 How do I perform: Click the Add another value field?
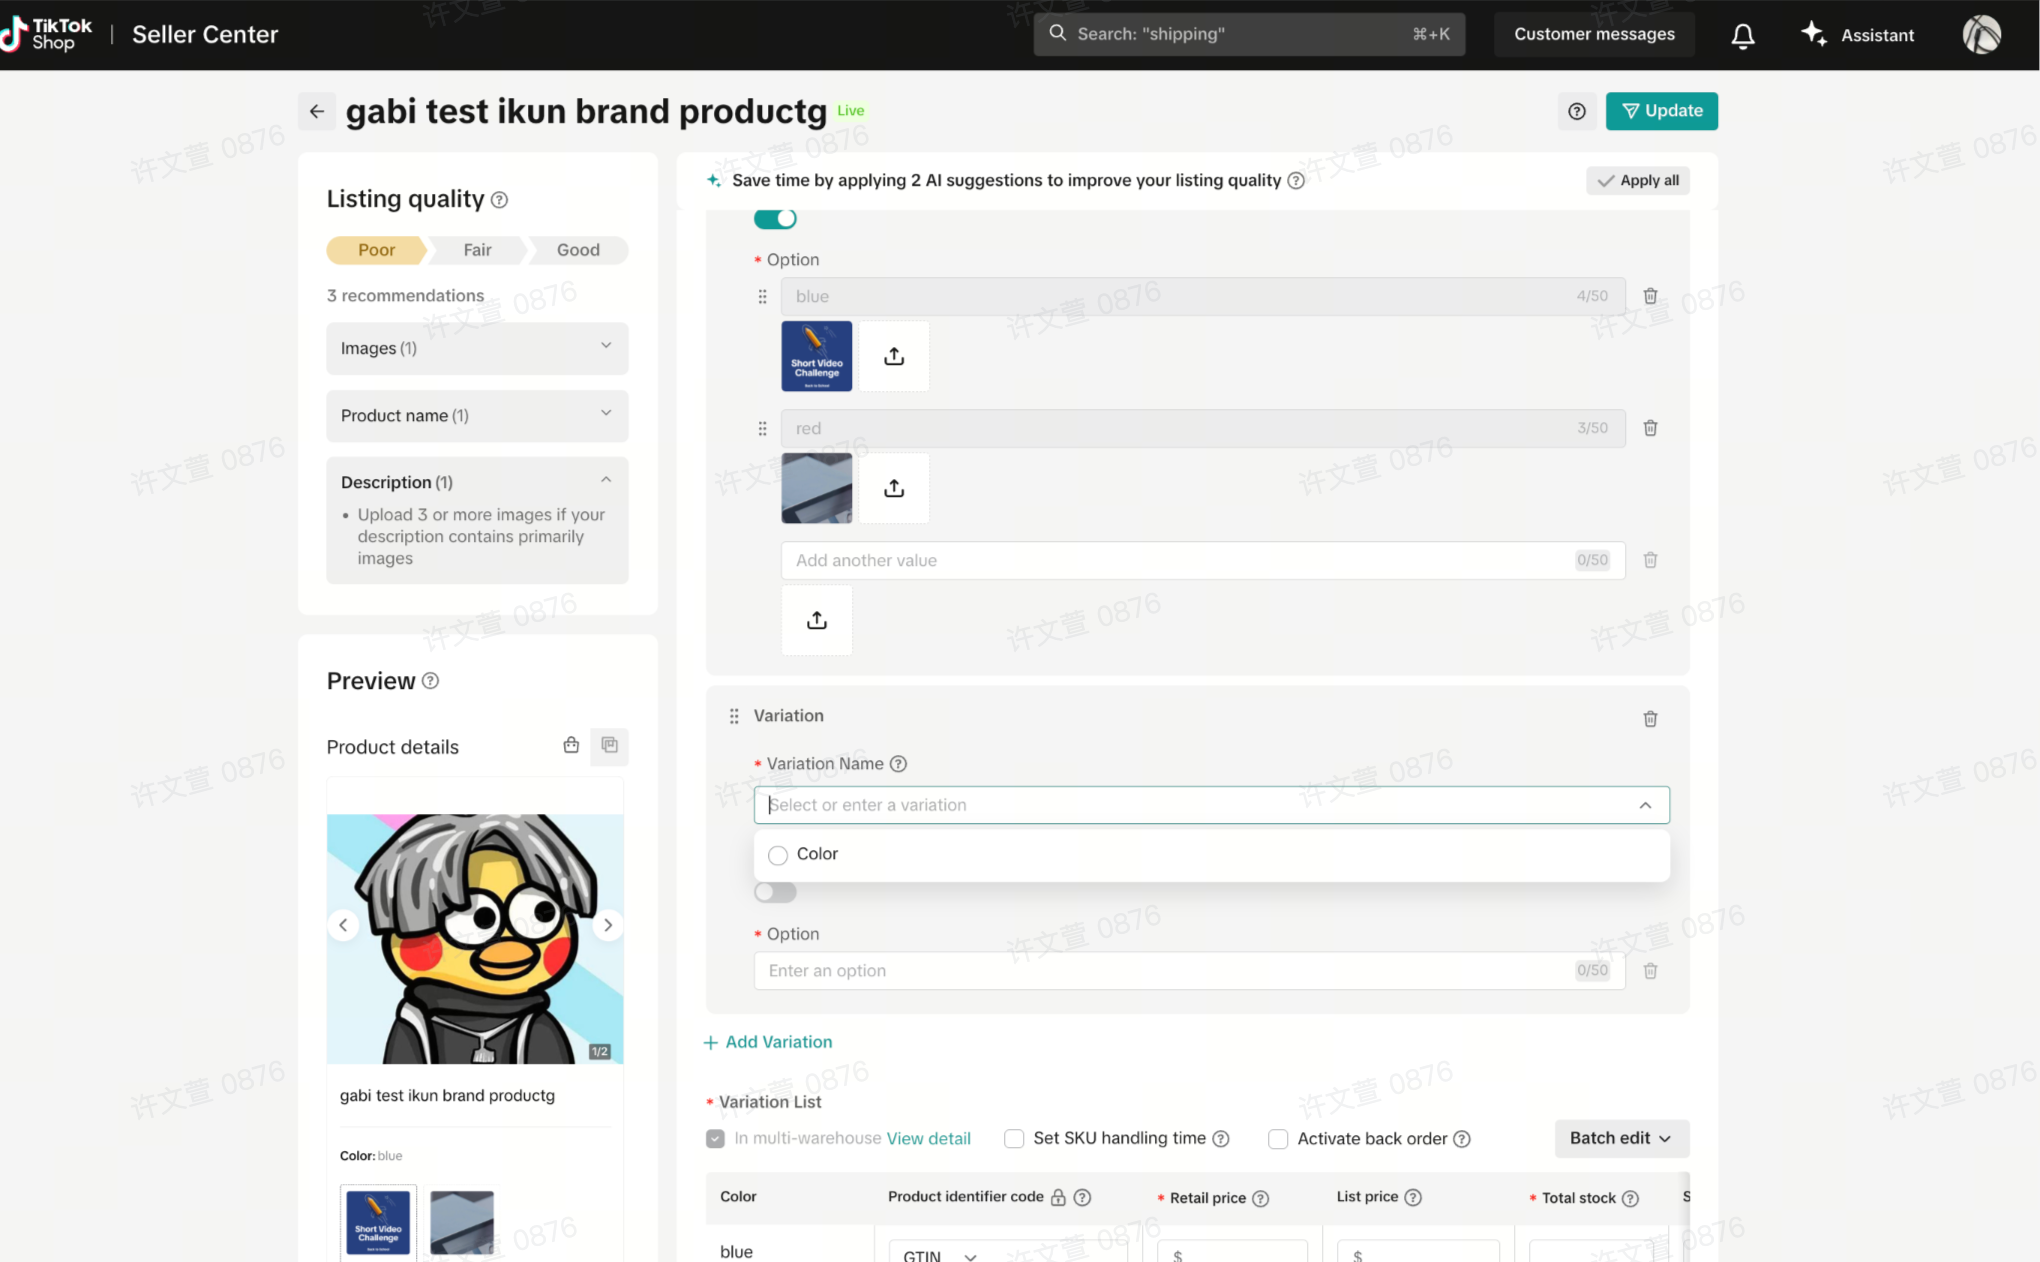click(1180, 560)
